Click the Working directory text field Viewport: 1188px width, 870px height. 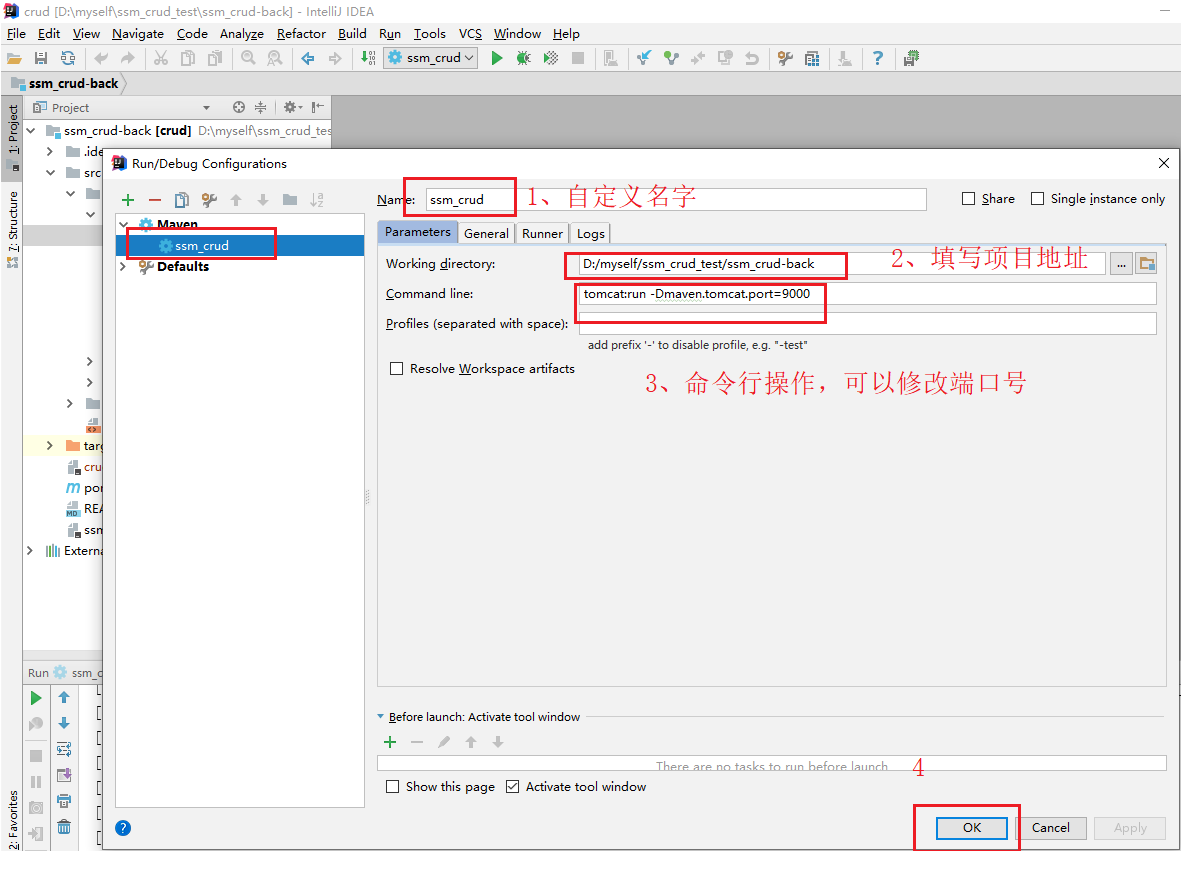(842, 264)
